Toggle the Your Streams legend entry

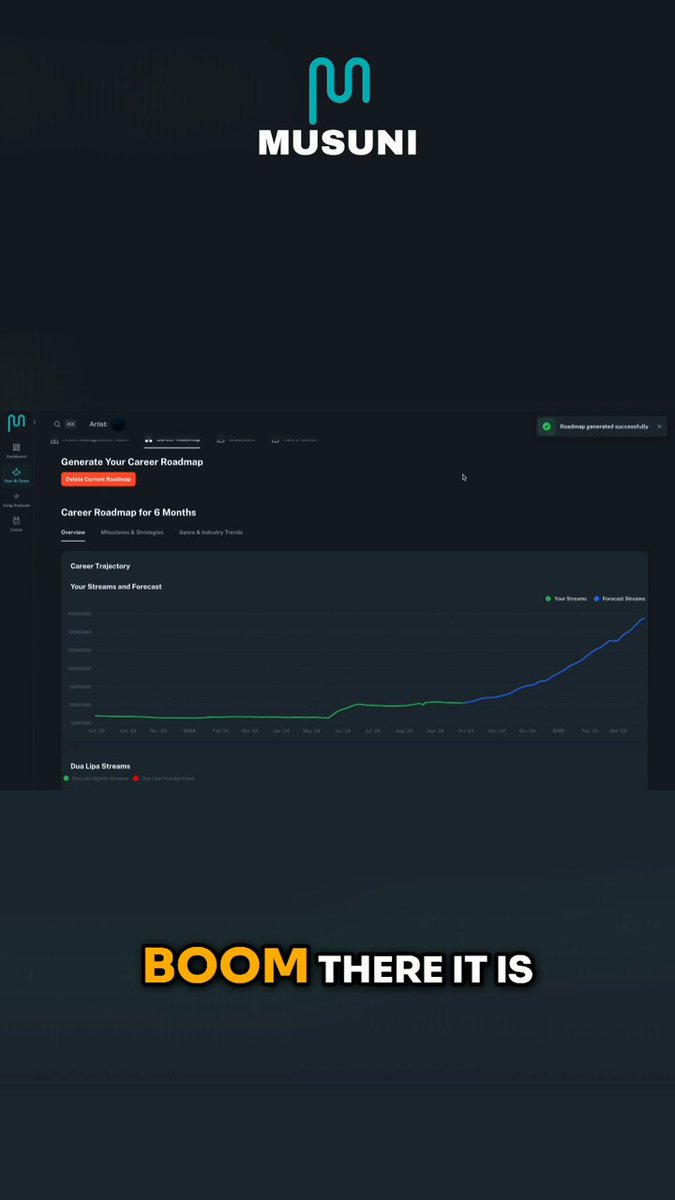[x=566, y=598]
